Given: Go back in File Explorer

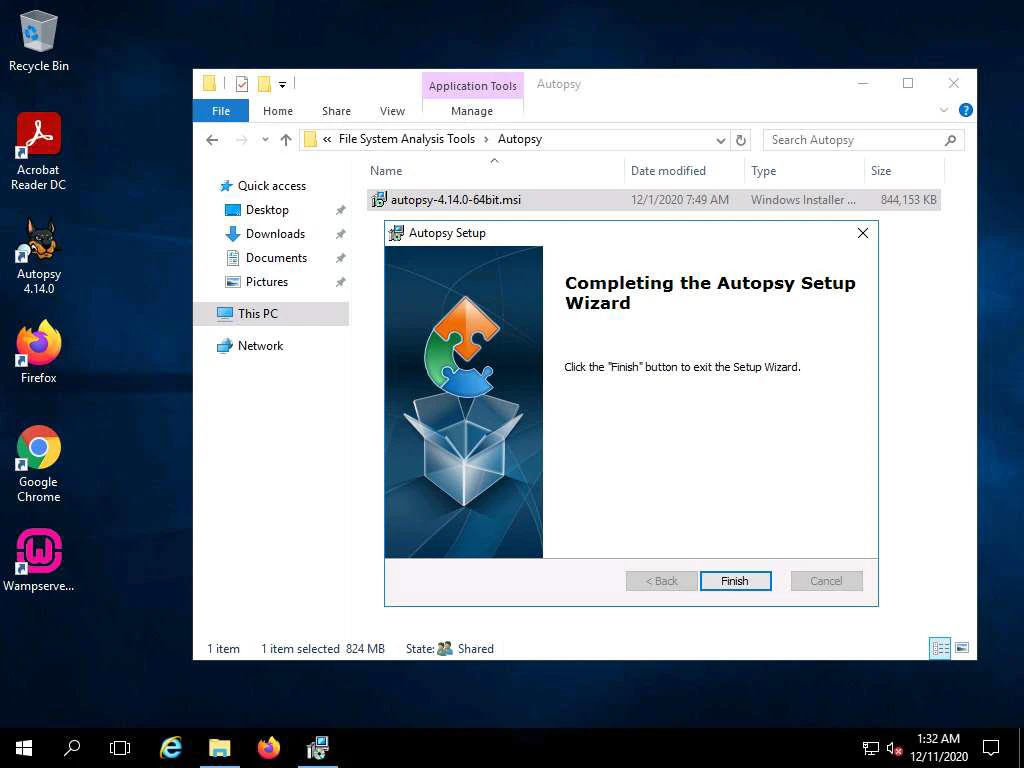Looking at the screenshot, I should pos(212,140).
